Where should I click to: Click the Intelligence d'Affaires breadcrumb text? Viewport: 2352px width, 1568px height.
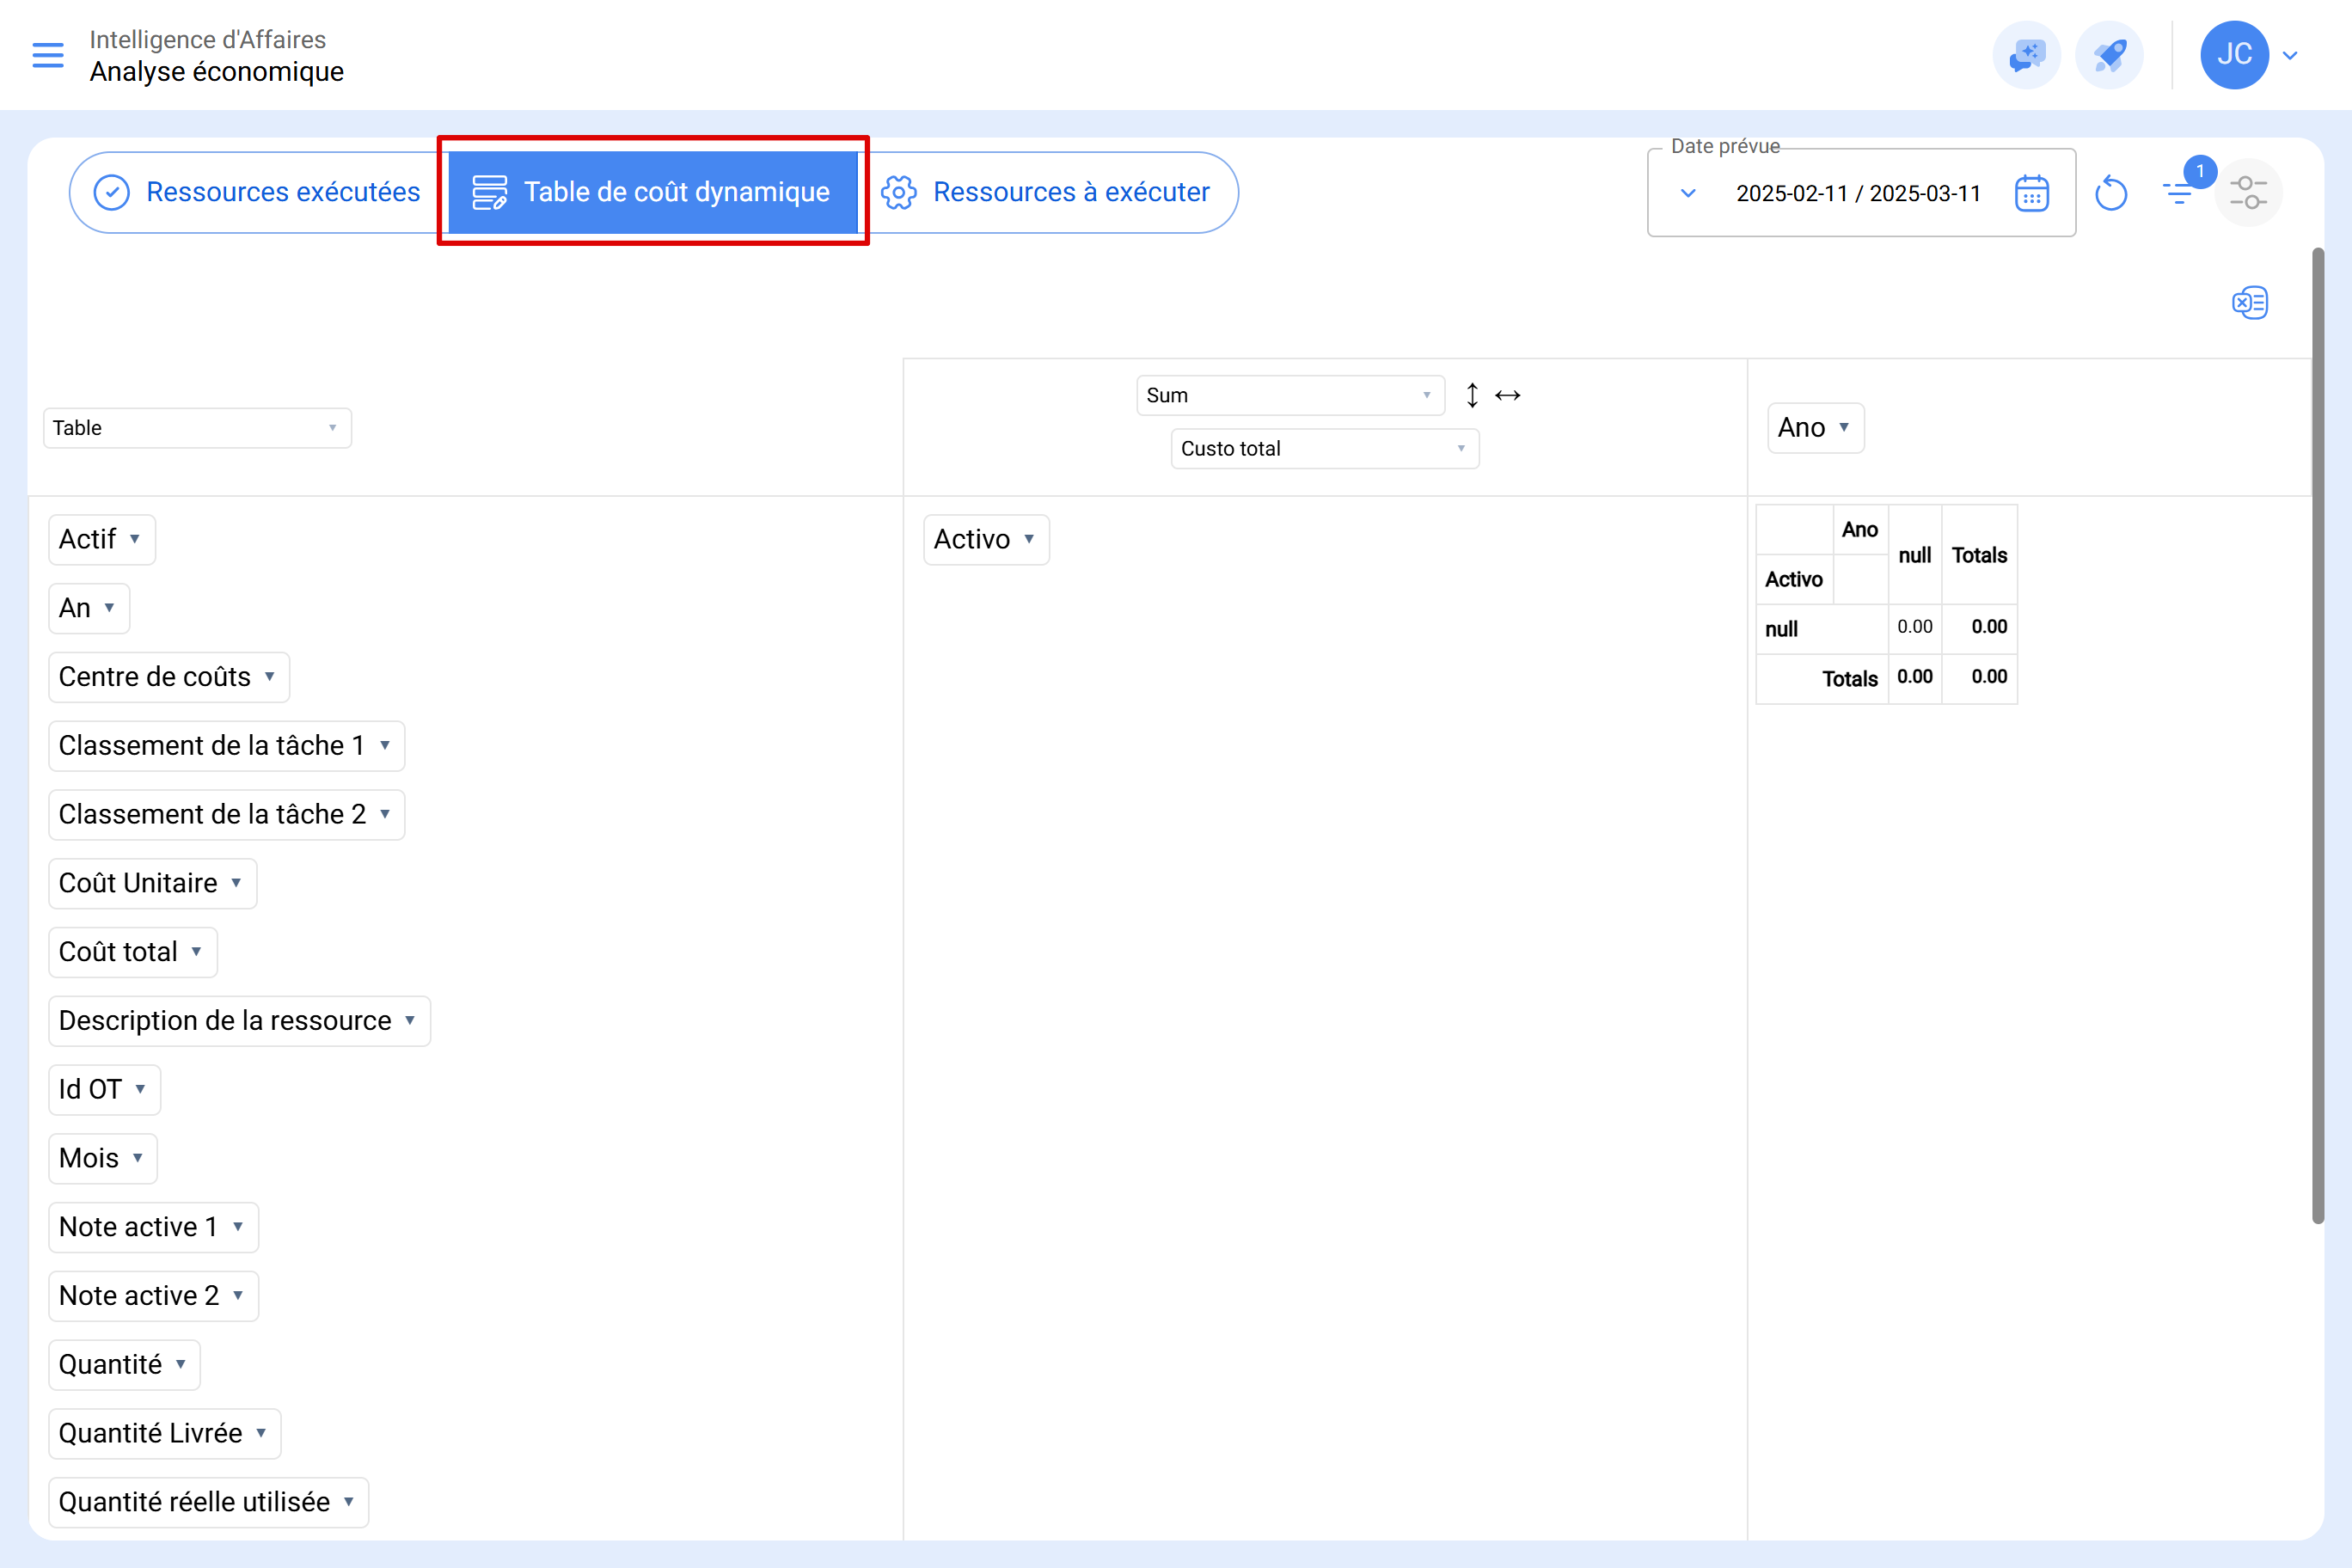(208, 39)
